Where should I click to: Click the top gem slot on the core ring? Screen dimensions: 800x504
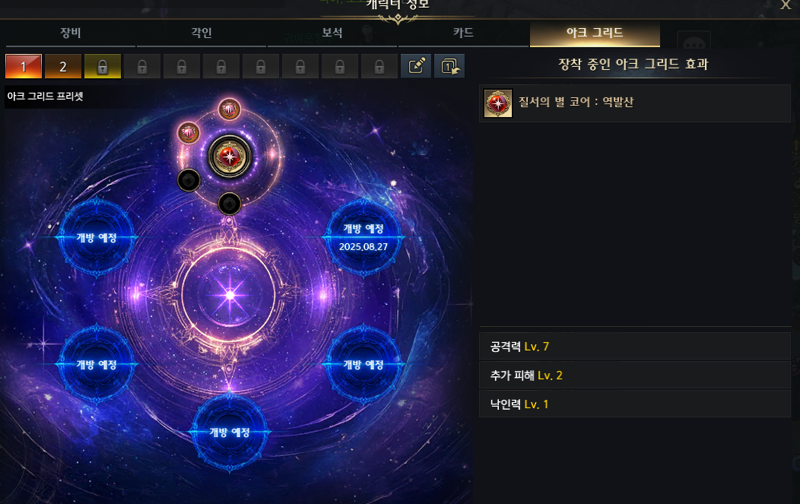(229, 109)
